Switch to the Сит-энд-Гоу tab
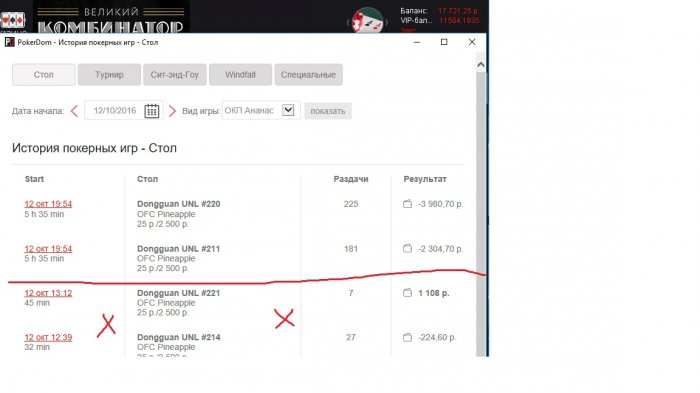This screenshot has height=393, width=700. click(175, 75)
